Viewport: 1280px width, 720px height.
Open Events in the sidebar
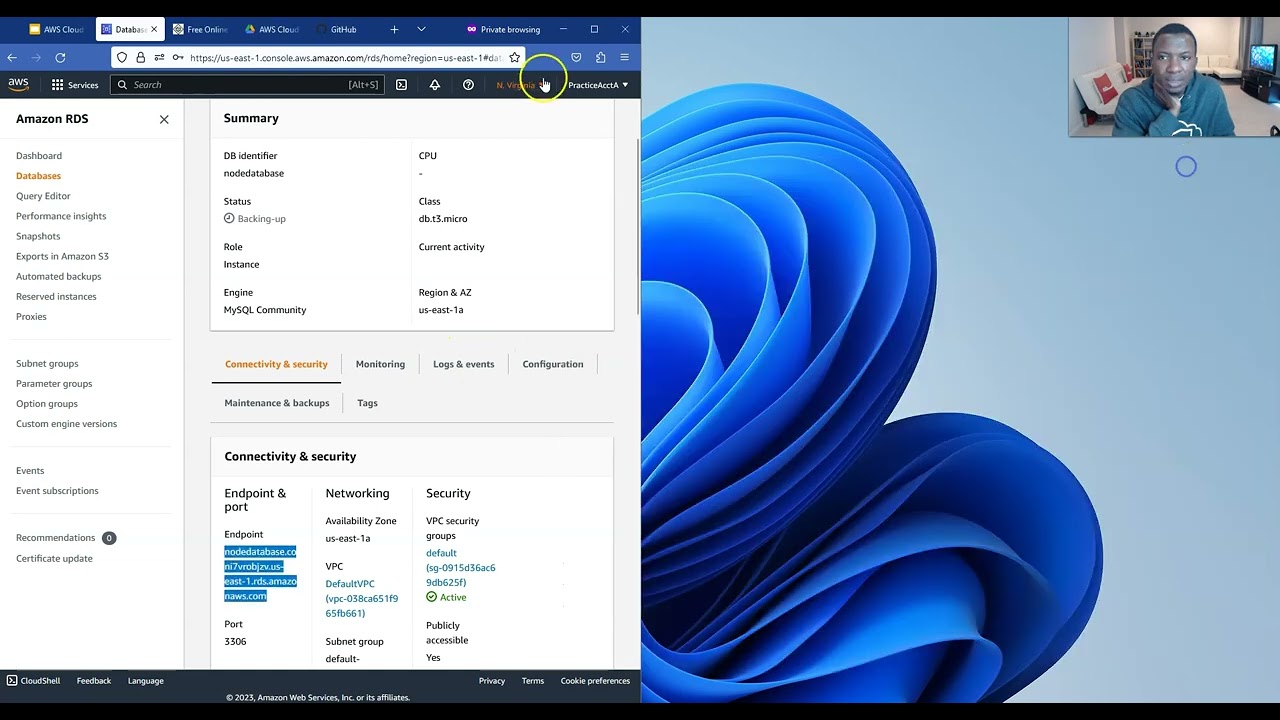(x=30, y=470)
